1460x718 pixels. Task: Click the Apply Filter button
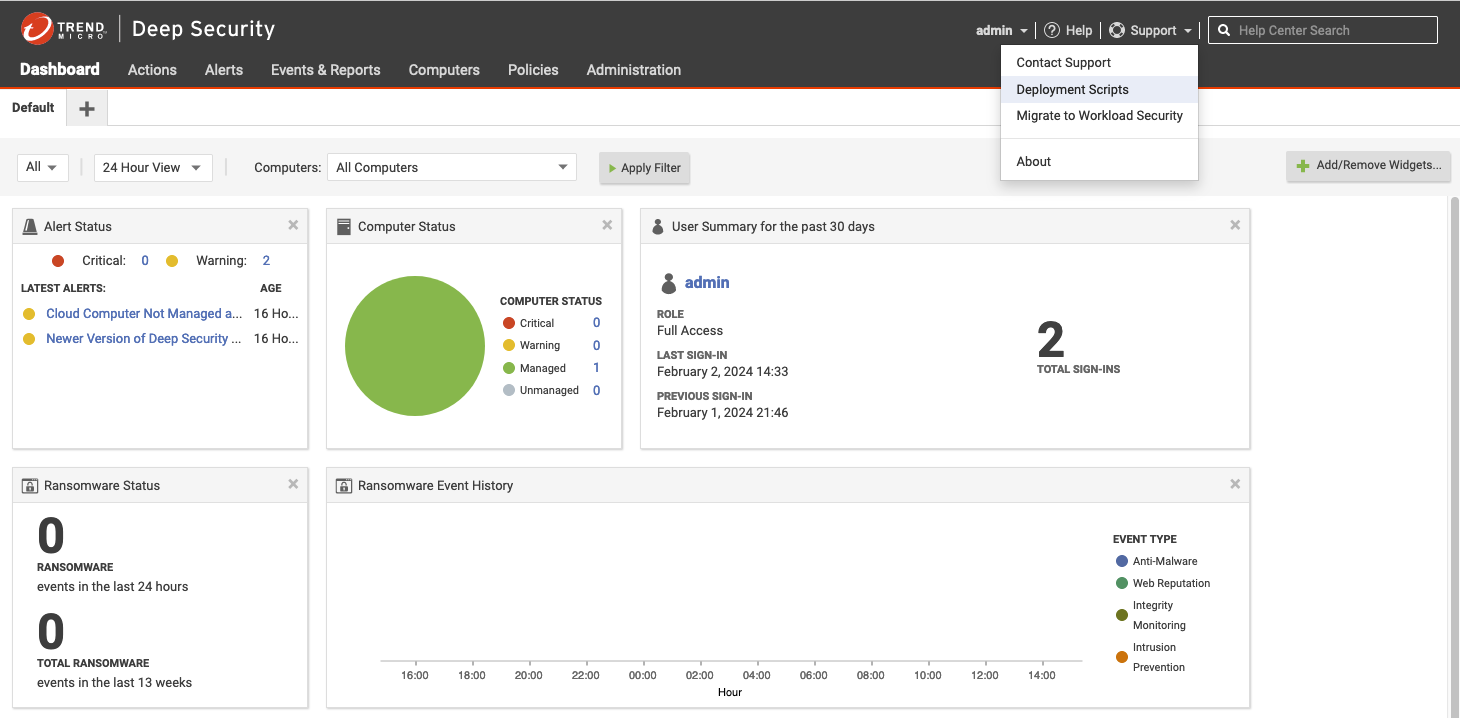point(644,167)
